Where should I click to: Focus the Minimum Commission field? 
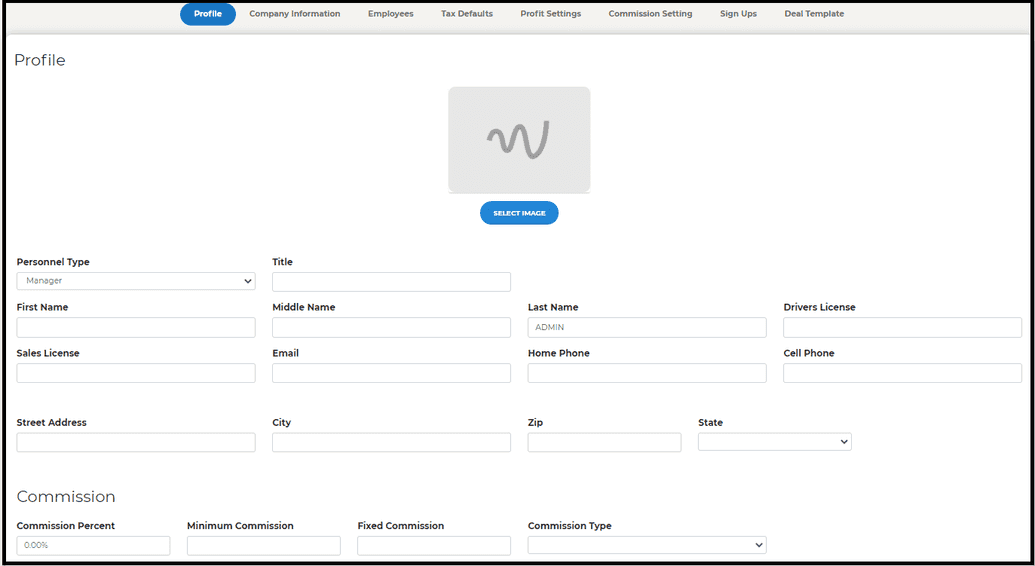(264, 546)
